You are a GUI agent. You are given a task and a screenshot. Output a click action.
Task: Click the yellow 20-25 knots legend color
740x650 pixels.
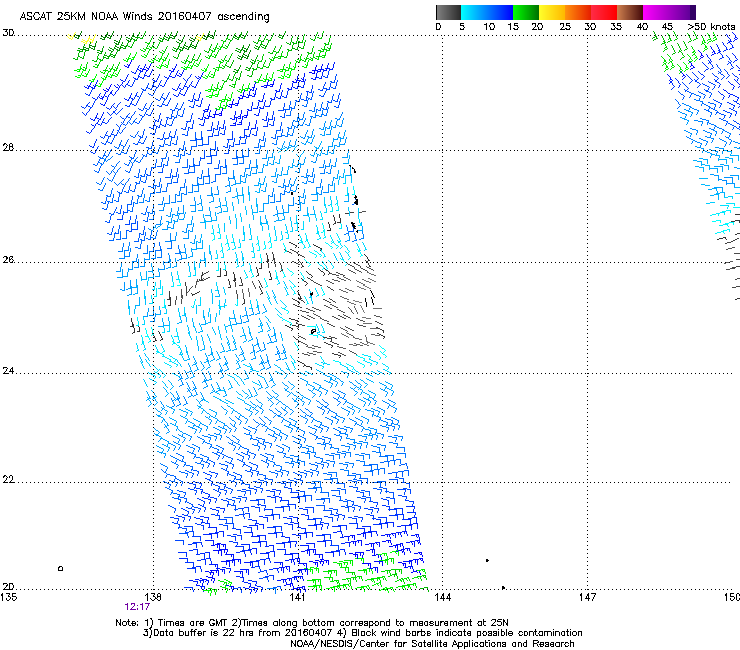tap(552, 12)
